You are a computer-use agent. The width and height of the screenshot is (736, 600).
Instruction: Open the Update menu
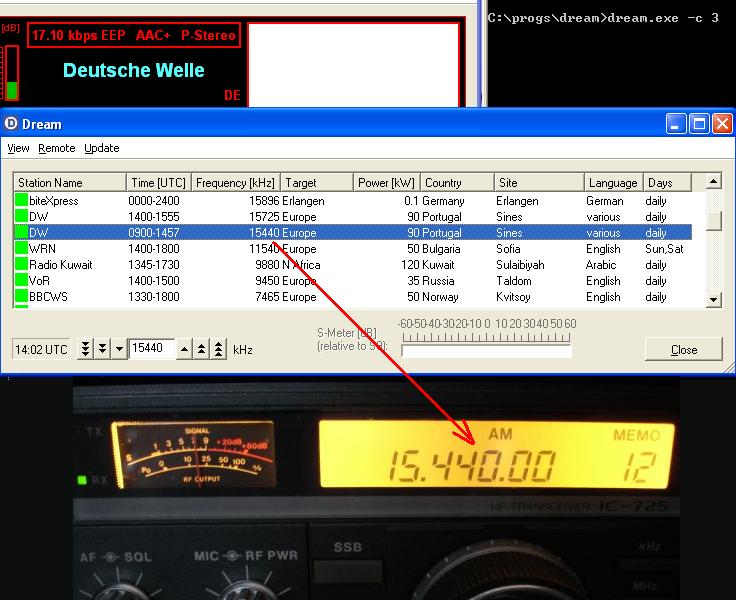(102, 148)
